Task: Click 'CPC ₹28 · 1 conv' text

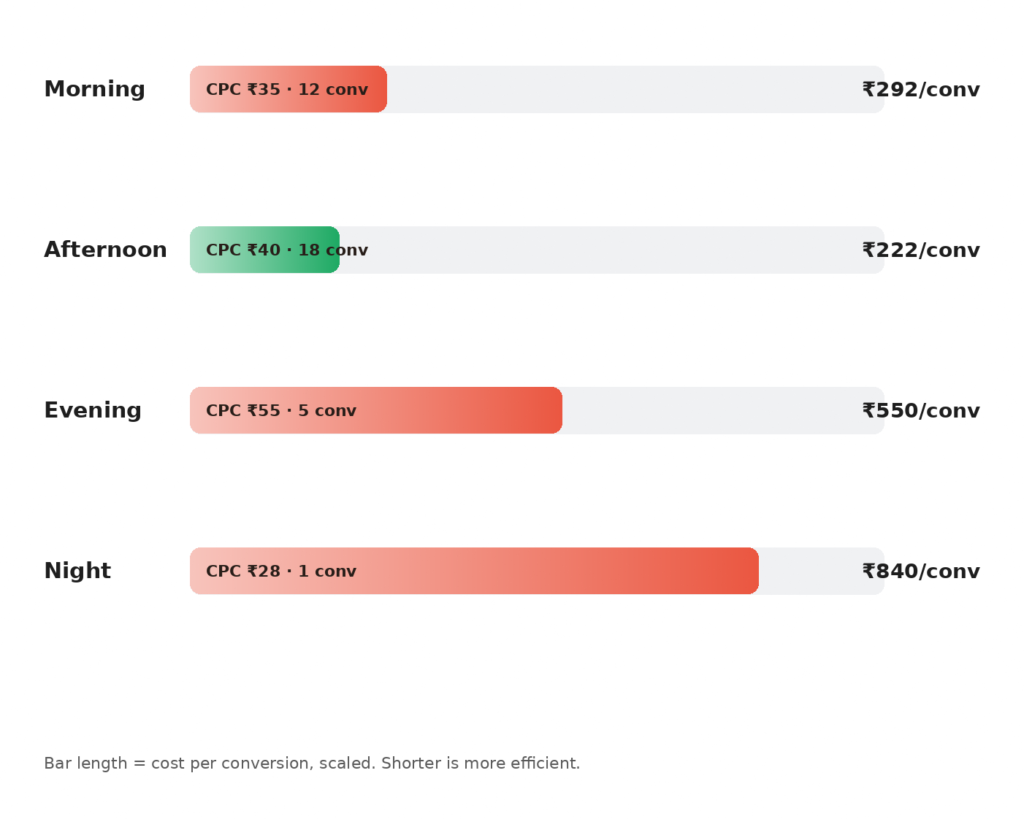Action: (281, 571)
